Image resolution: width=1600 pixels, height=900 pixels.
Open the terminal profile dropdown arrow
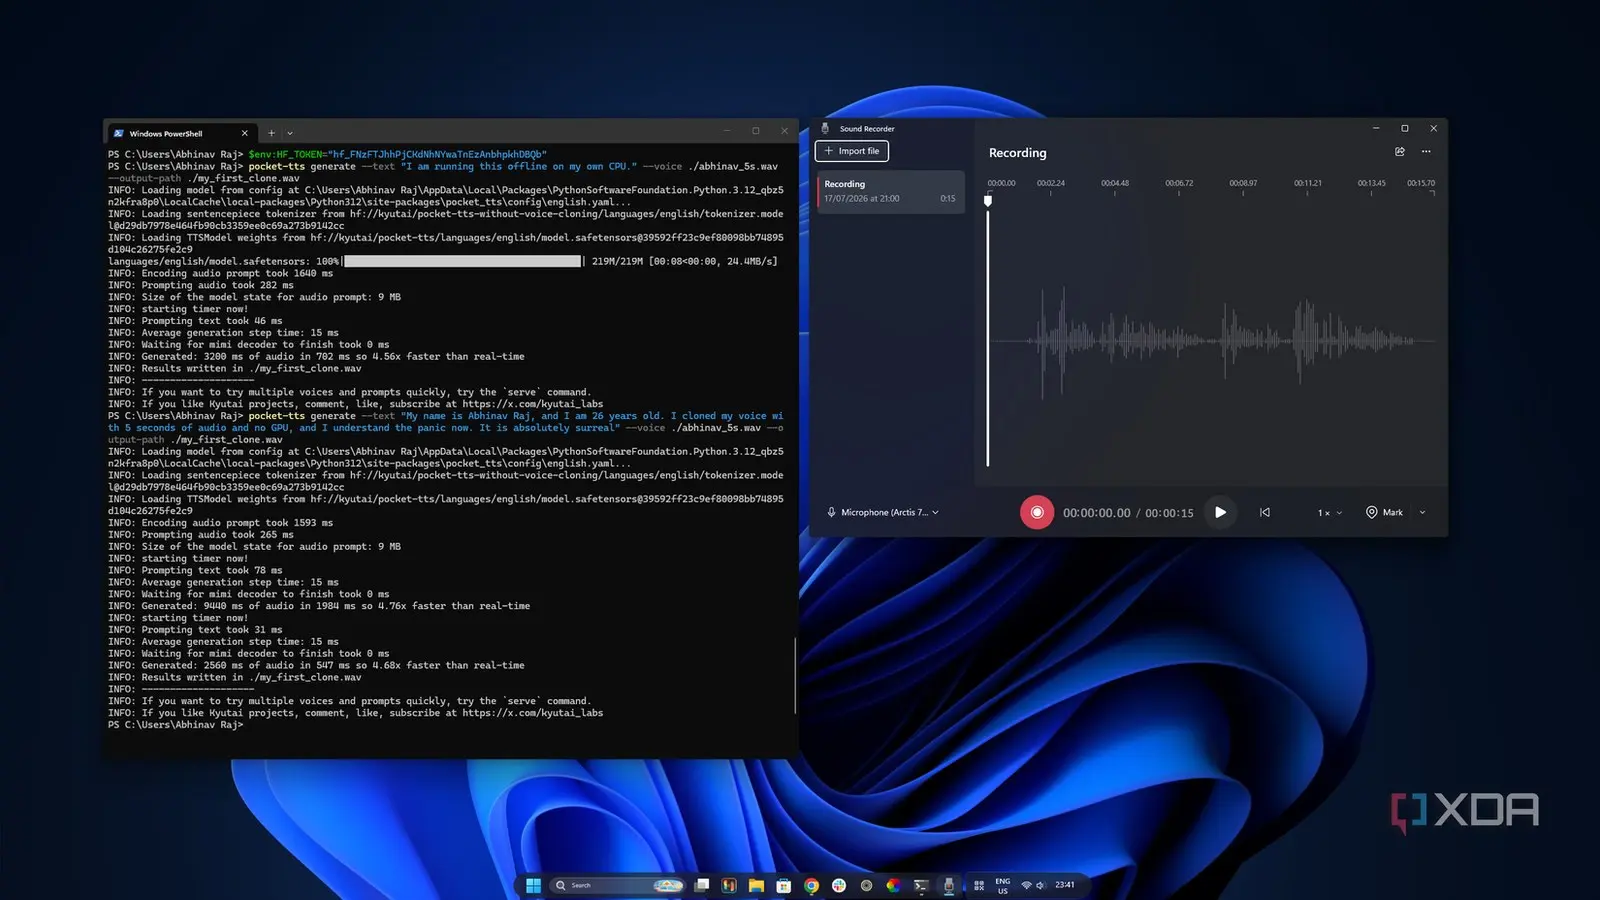[290, 133]
